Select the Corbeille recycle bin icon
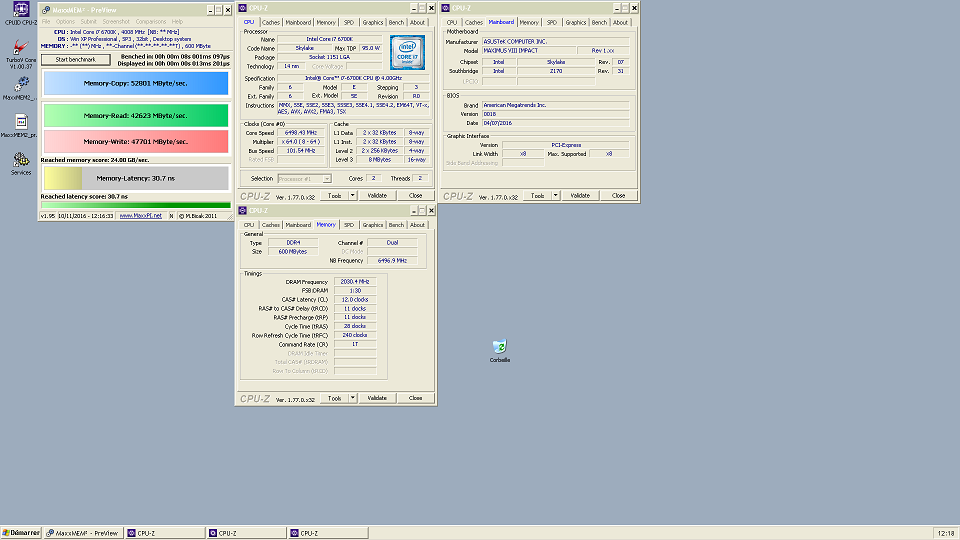The width and height of the screenshot is (960, 540). tap(500, 350)
